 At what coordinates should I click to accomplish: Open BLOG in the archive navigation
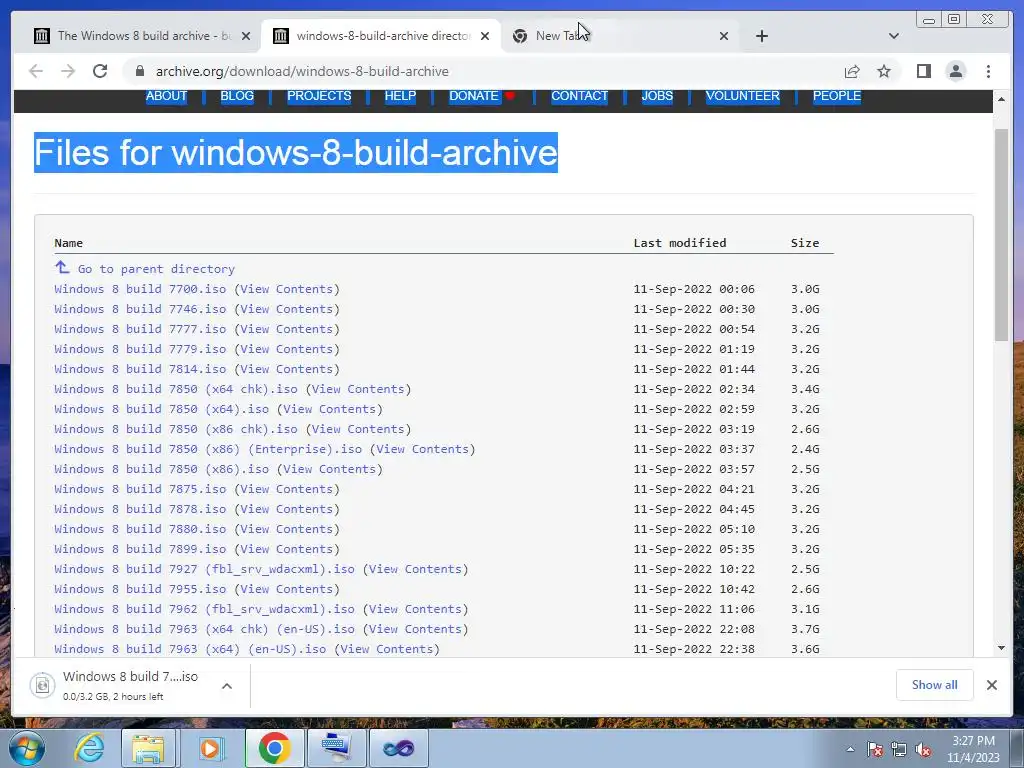click(x=236, y=96)
